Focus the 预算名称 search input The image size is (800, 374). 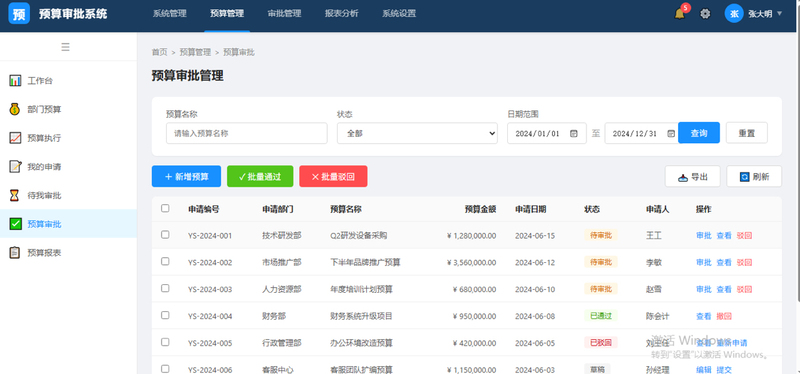point(247,133)
